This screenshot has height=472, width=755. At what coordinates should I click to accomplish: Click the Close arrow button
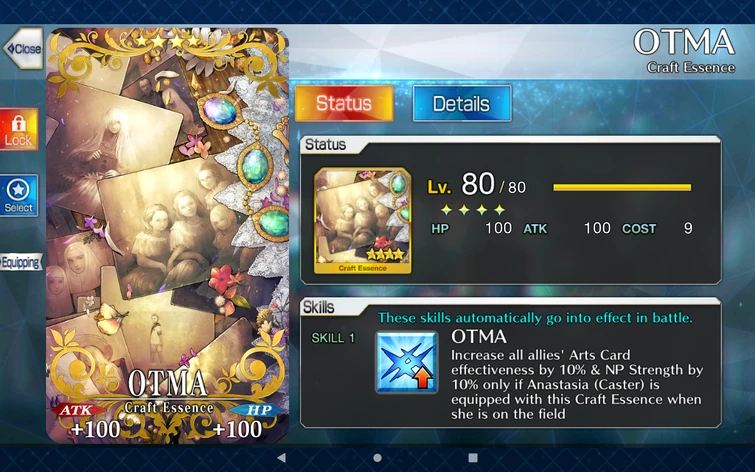click(x=23, y=48)
